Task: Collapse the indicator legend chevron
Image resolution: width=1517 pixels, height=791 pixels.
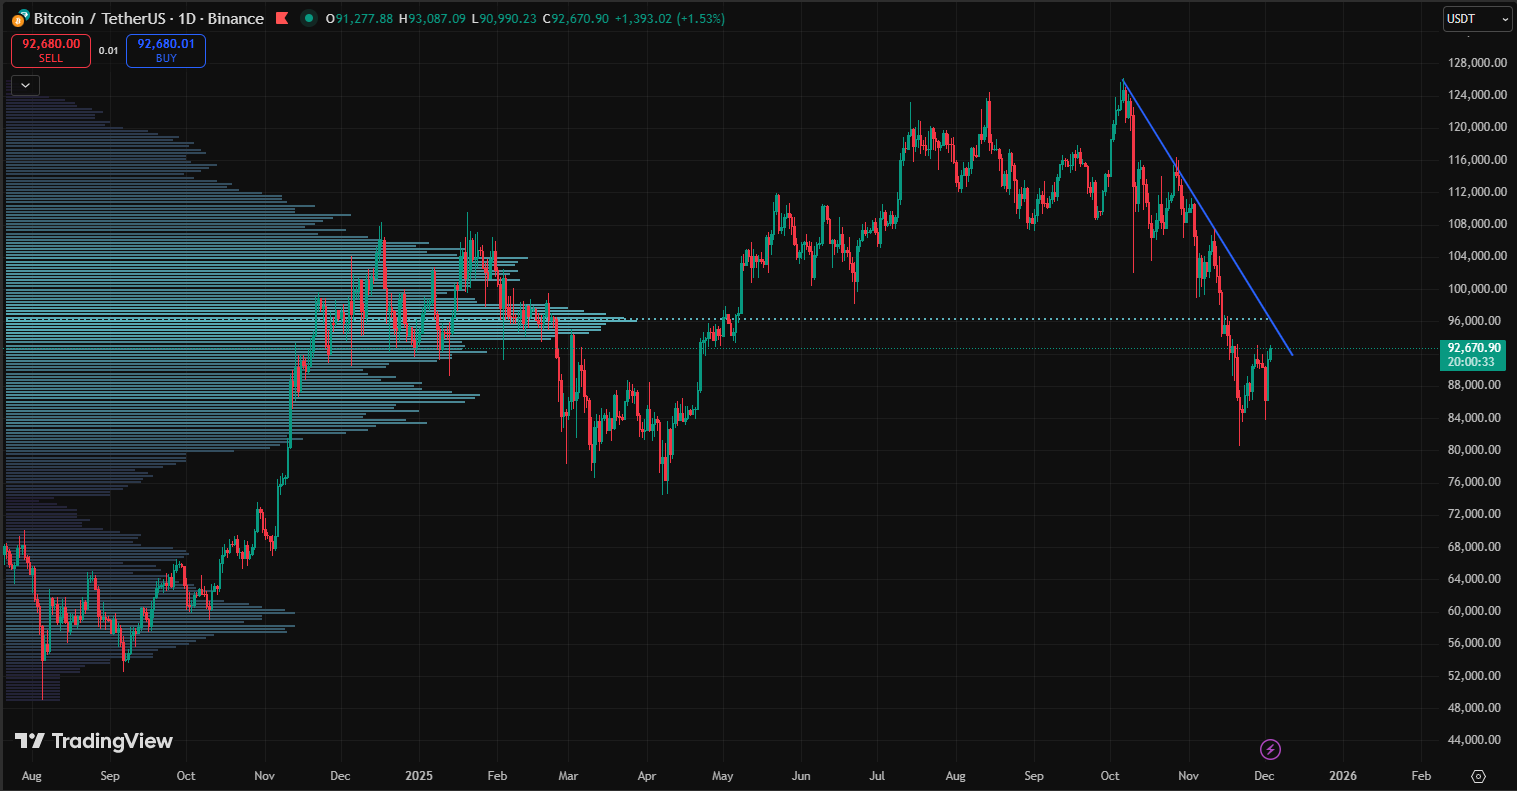Action: (26, 85)
